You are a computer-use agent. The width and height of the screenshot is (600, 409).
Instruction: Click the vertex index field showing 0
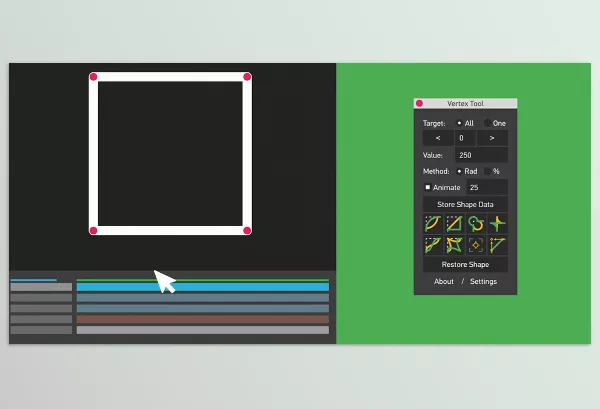coord(465,138)
